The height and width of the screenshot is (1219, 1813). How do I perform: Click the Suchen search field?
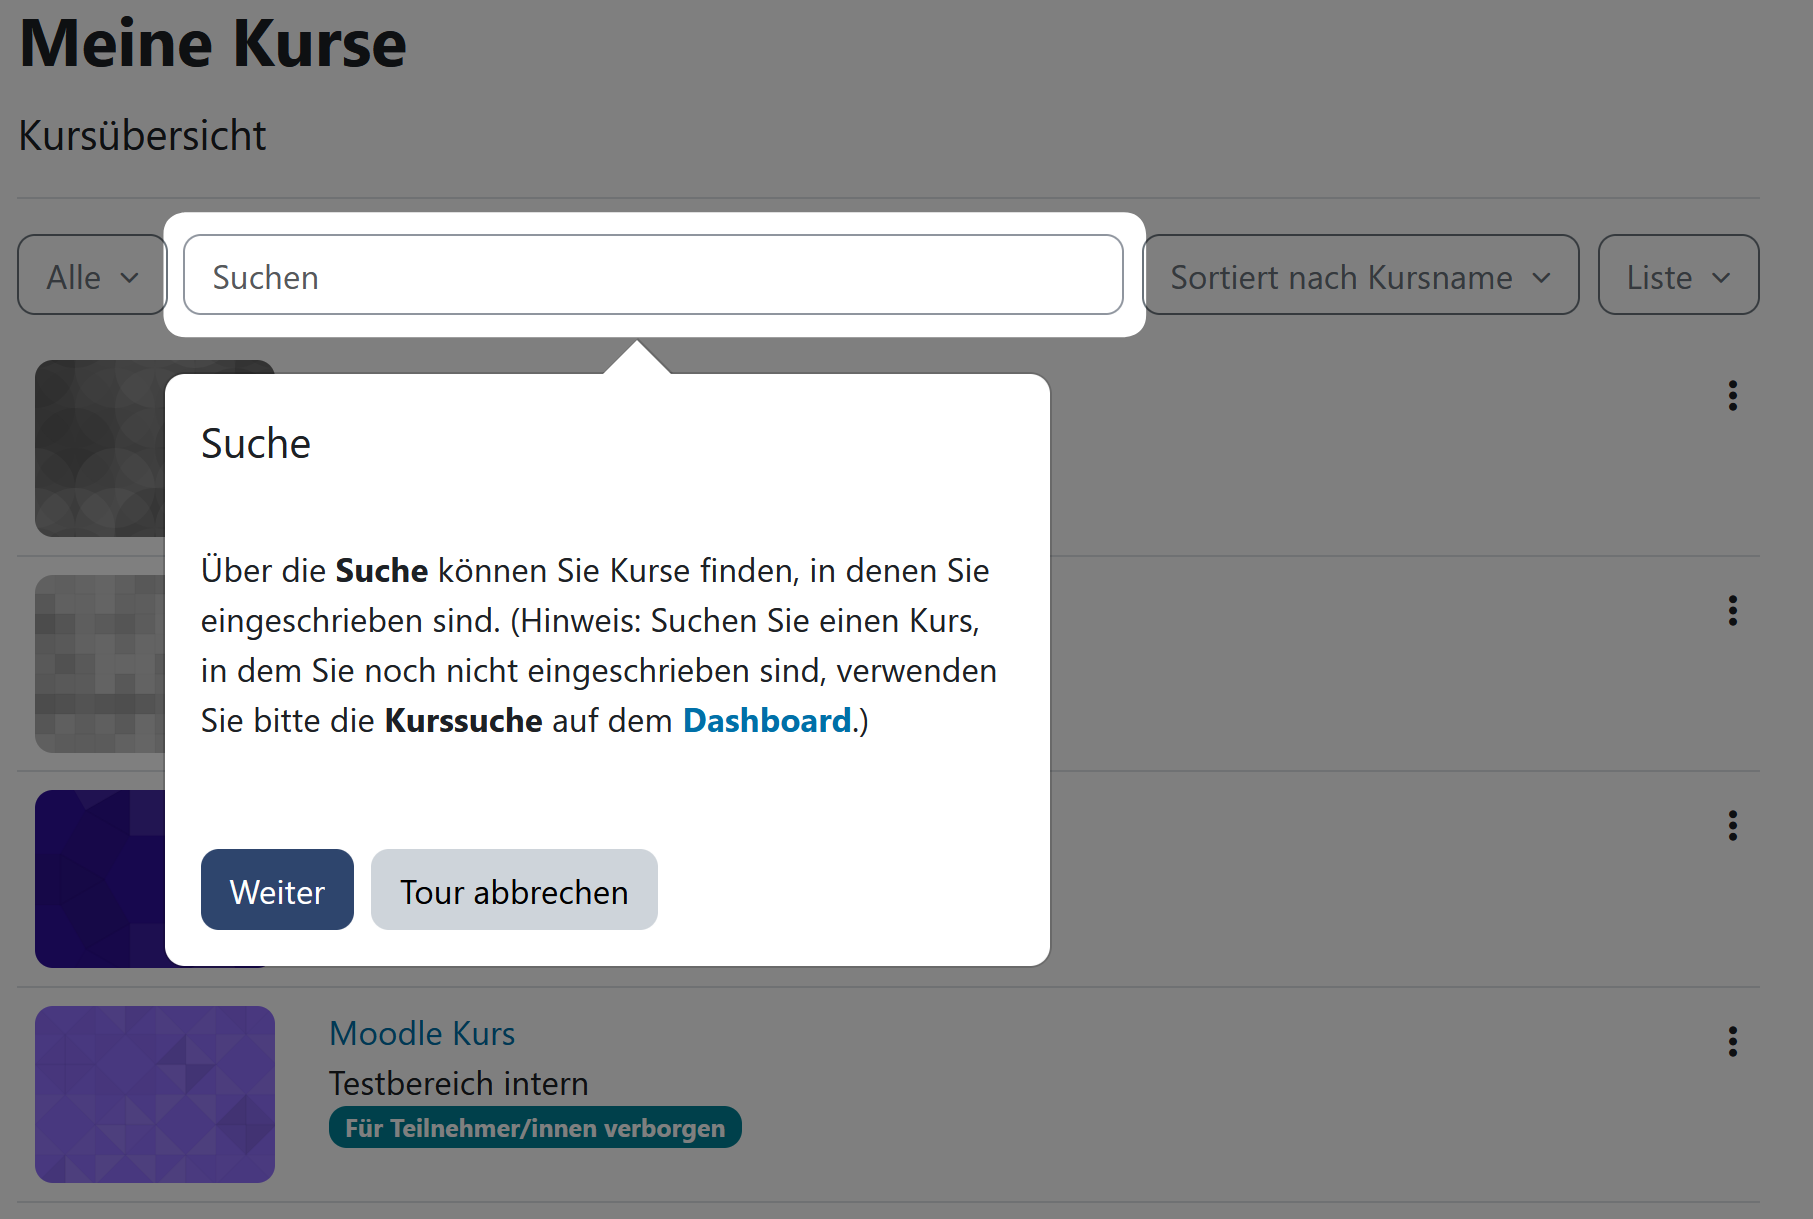pos(653,276)
